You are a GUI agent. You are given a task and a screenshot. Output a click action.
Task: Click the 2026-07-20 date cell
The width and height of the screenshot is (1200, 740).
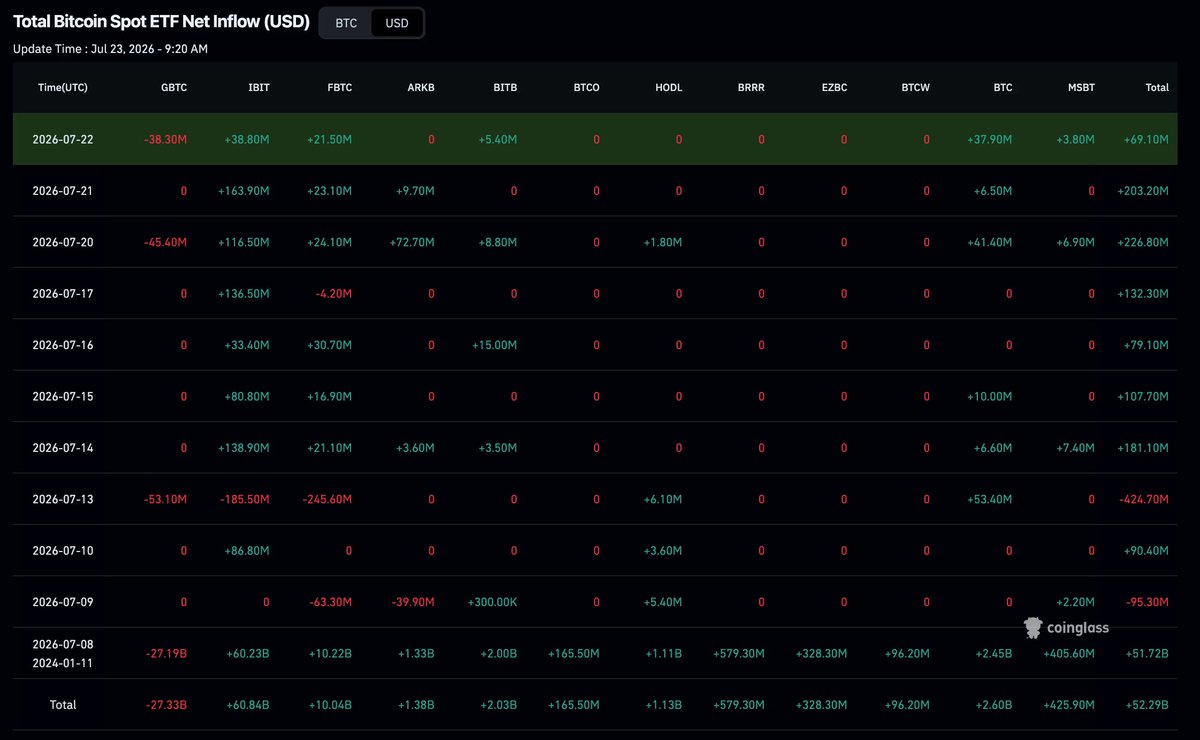[x=63, y=242]
